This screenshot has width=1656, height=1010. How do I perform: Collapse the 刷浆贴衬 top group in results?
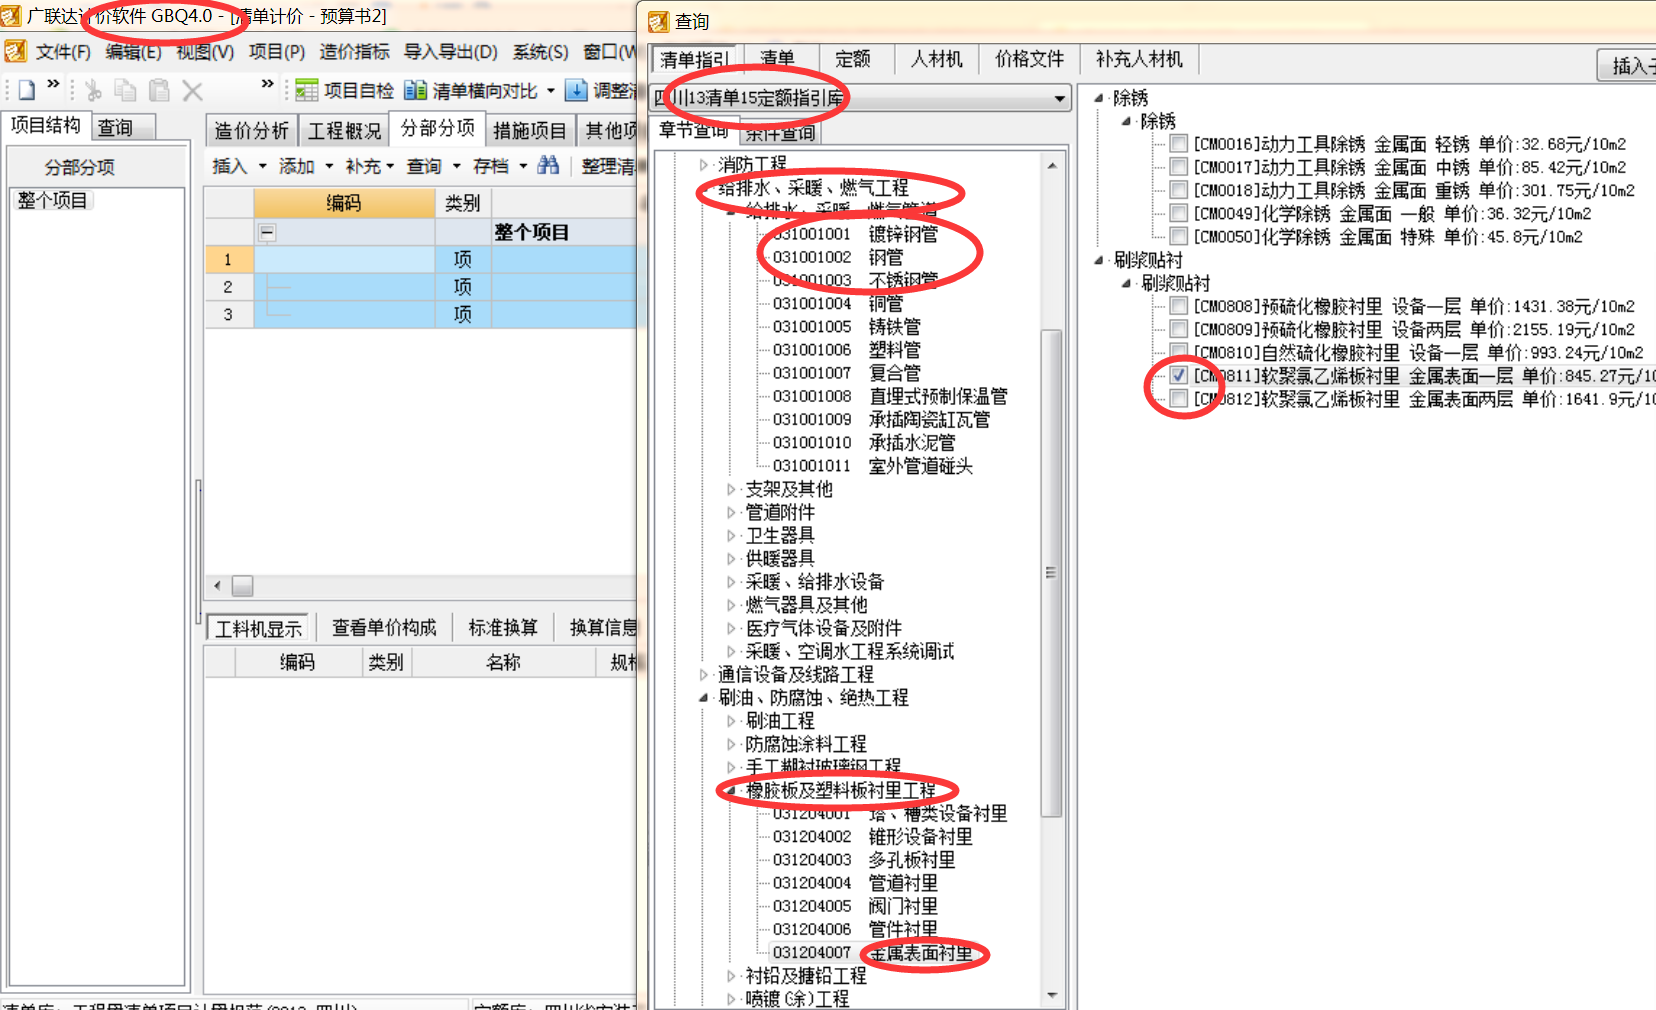[1099, 260]
